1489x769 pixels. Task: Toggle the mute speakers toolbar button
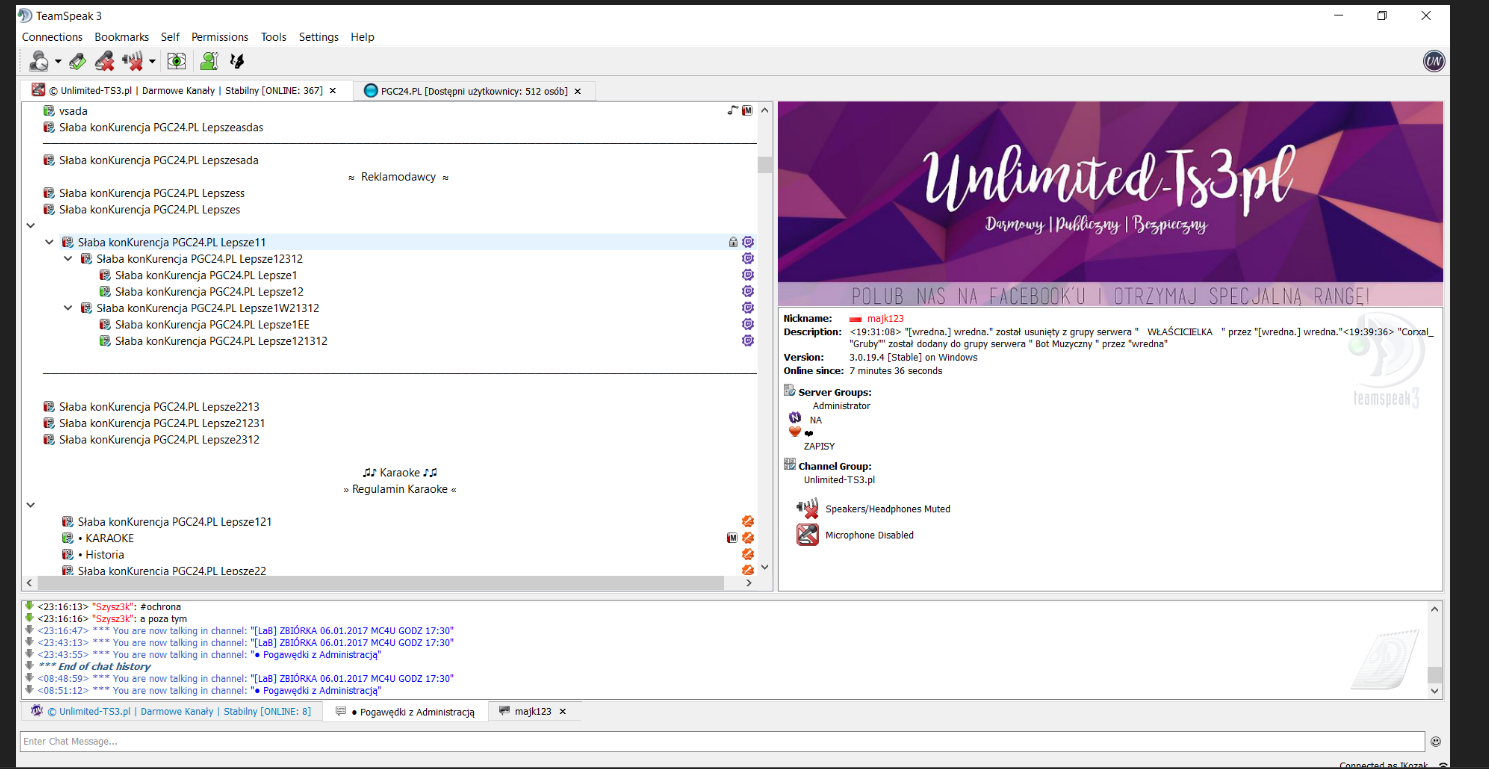pyautogui.click(x=132, y=61)
